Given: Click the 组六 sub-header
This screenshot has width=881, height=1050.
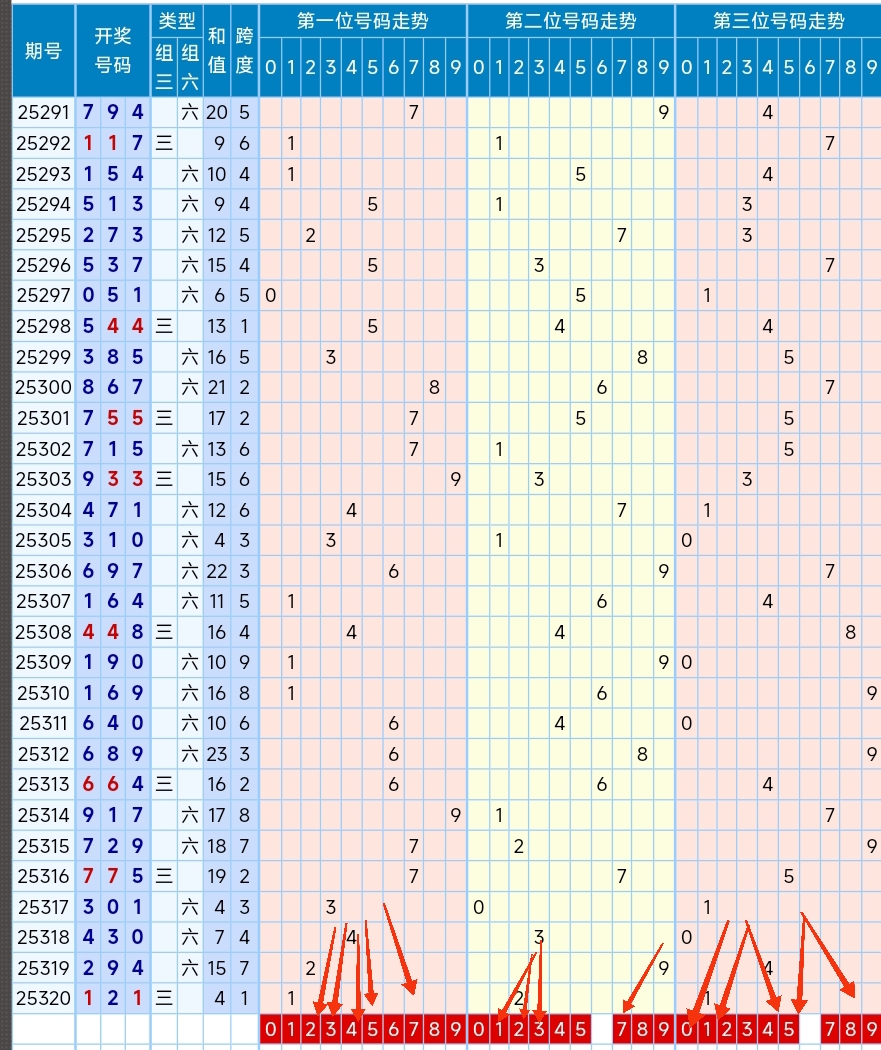Looking at the screenshot, I should 190,67.
